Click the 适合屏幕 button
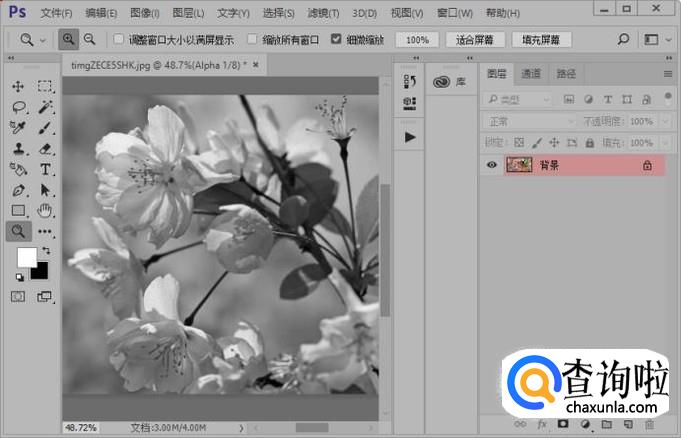Screen dimensions: 681x438 [x=477, y=40]
